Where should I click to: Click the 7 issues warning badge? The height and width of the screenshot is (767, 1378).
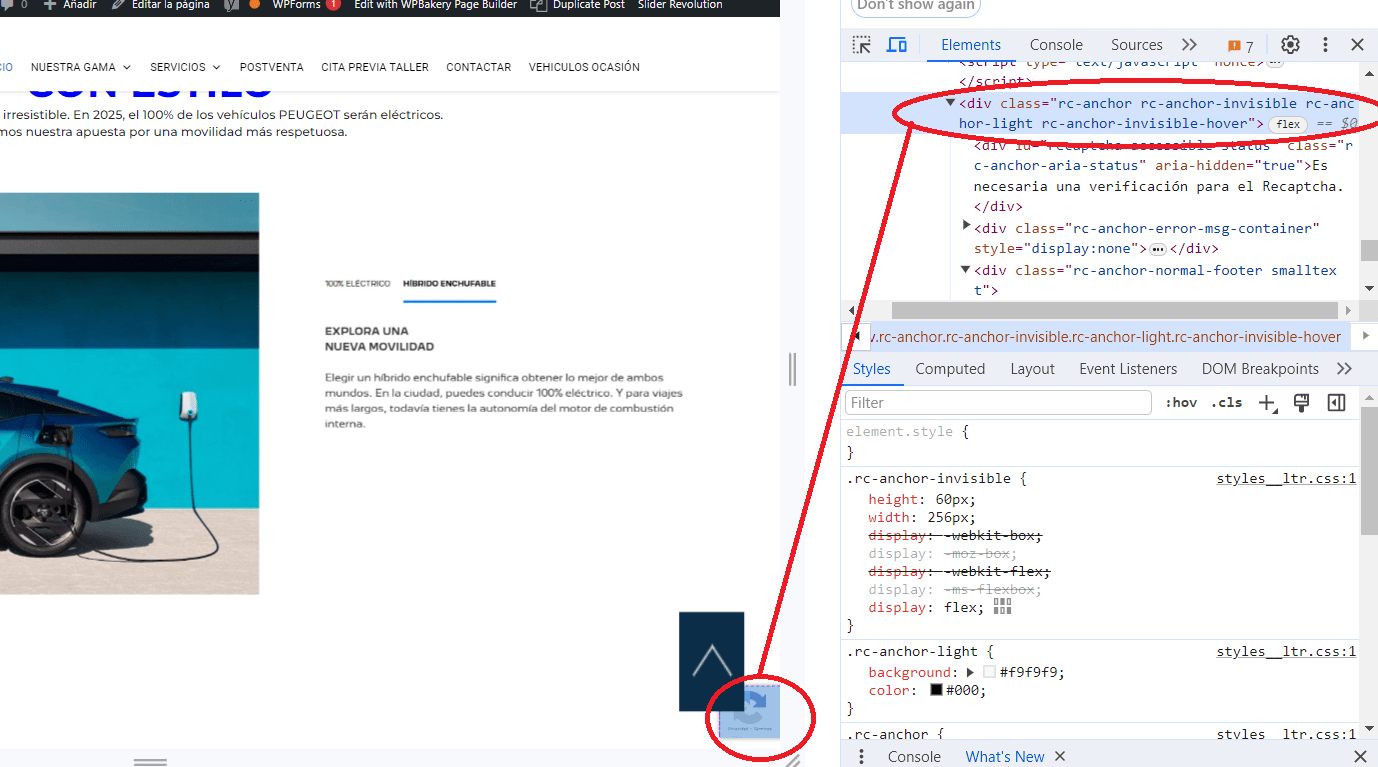coord(1240,46)
